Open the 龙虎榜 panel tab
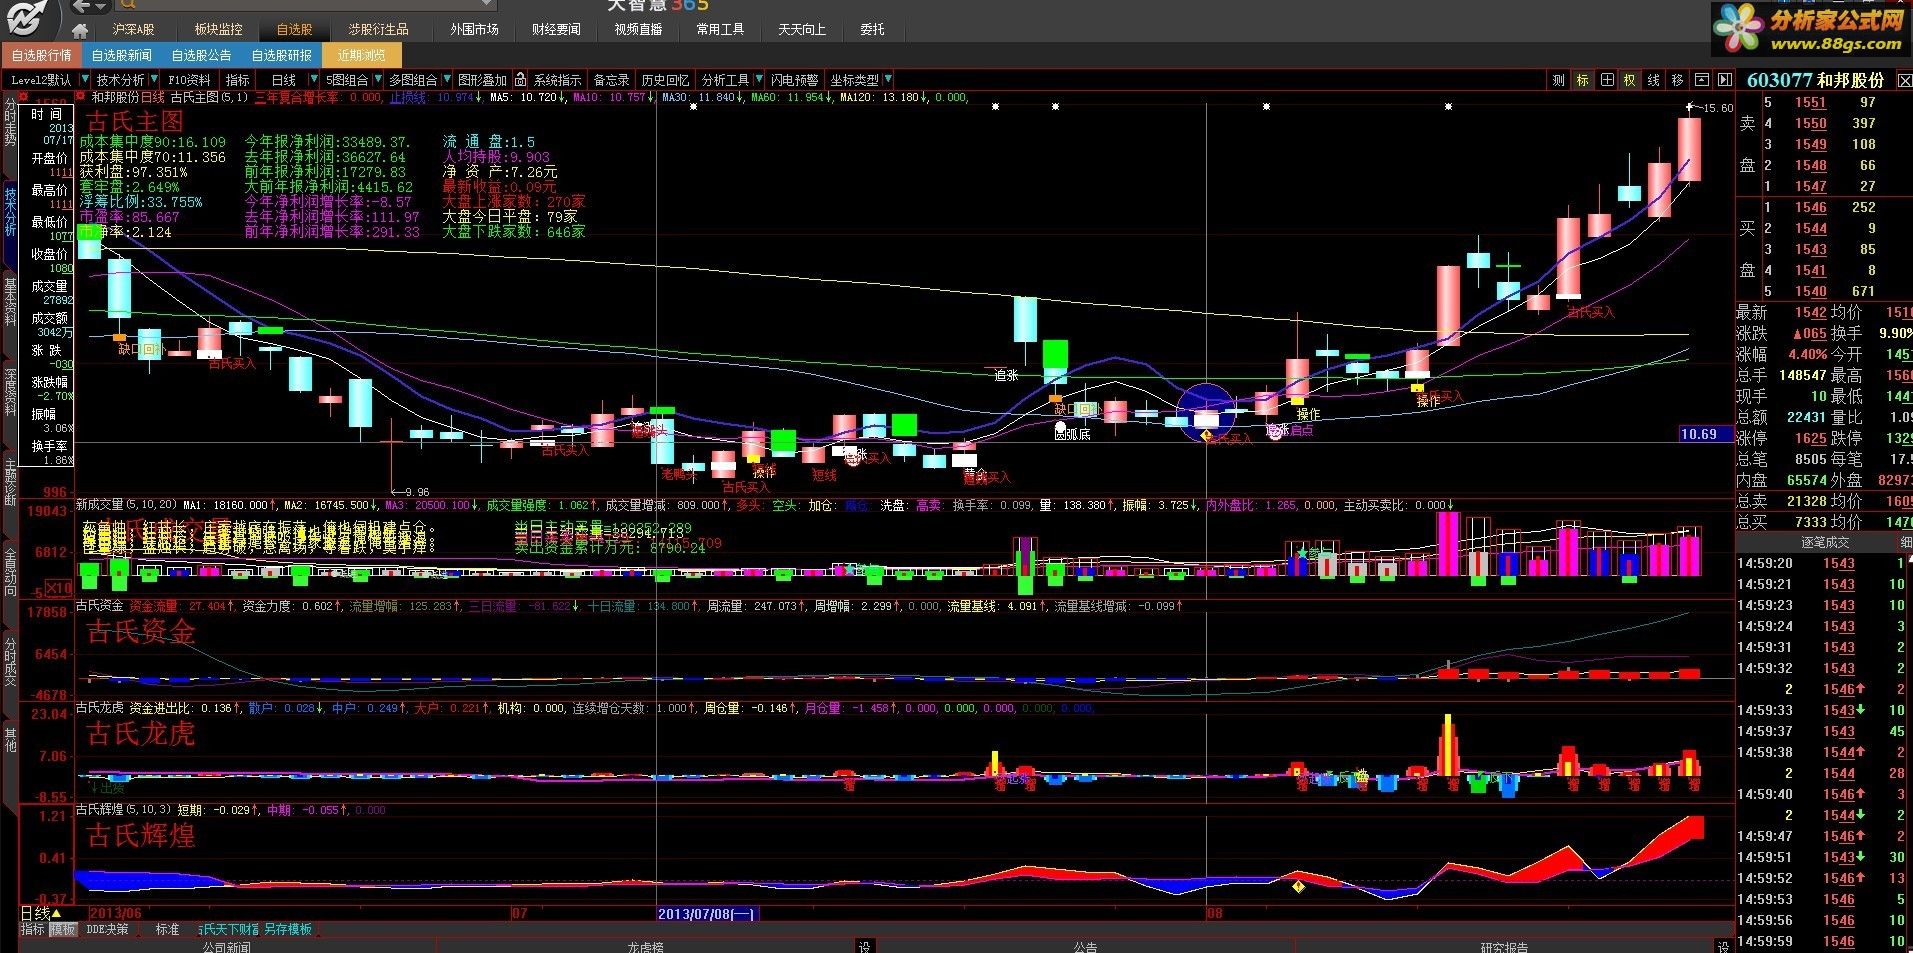The width and height of the screenshot is (1913, 953). coord(646,946)
